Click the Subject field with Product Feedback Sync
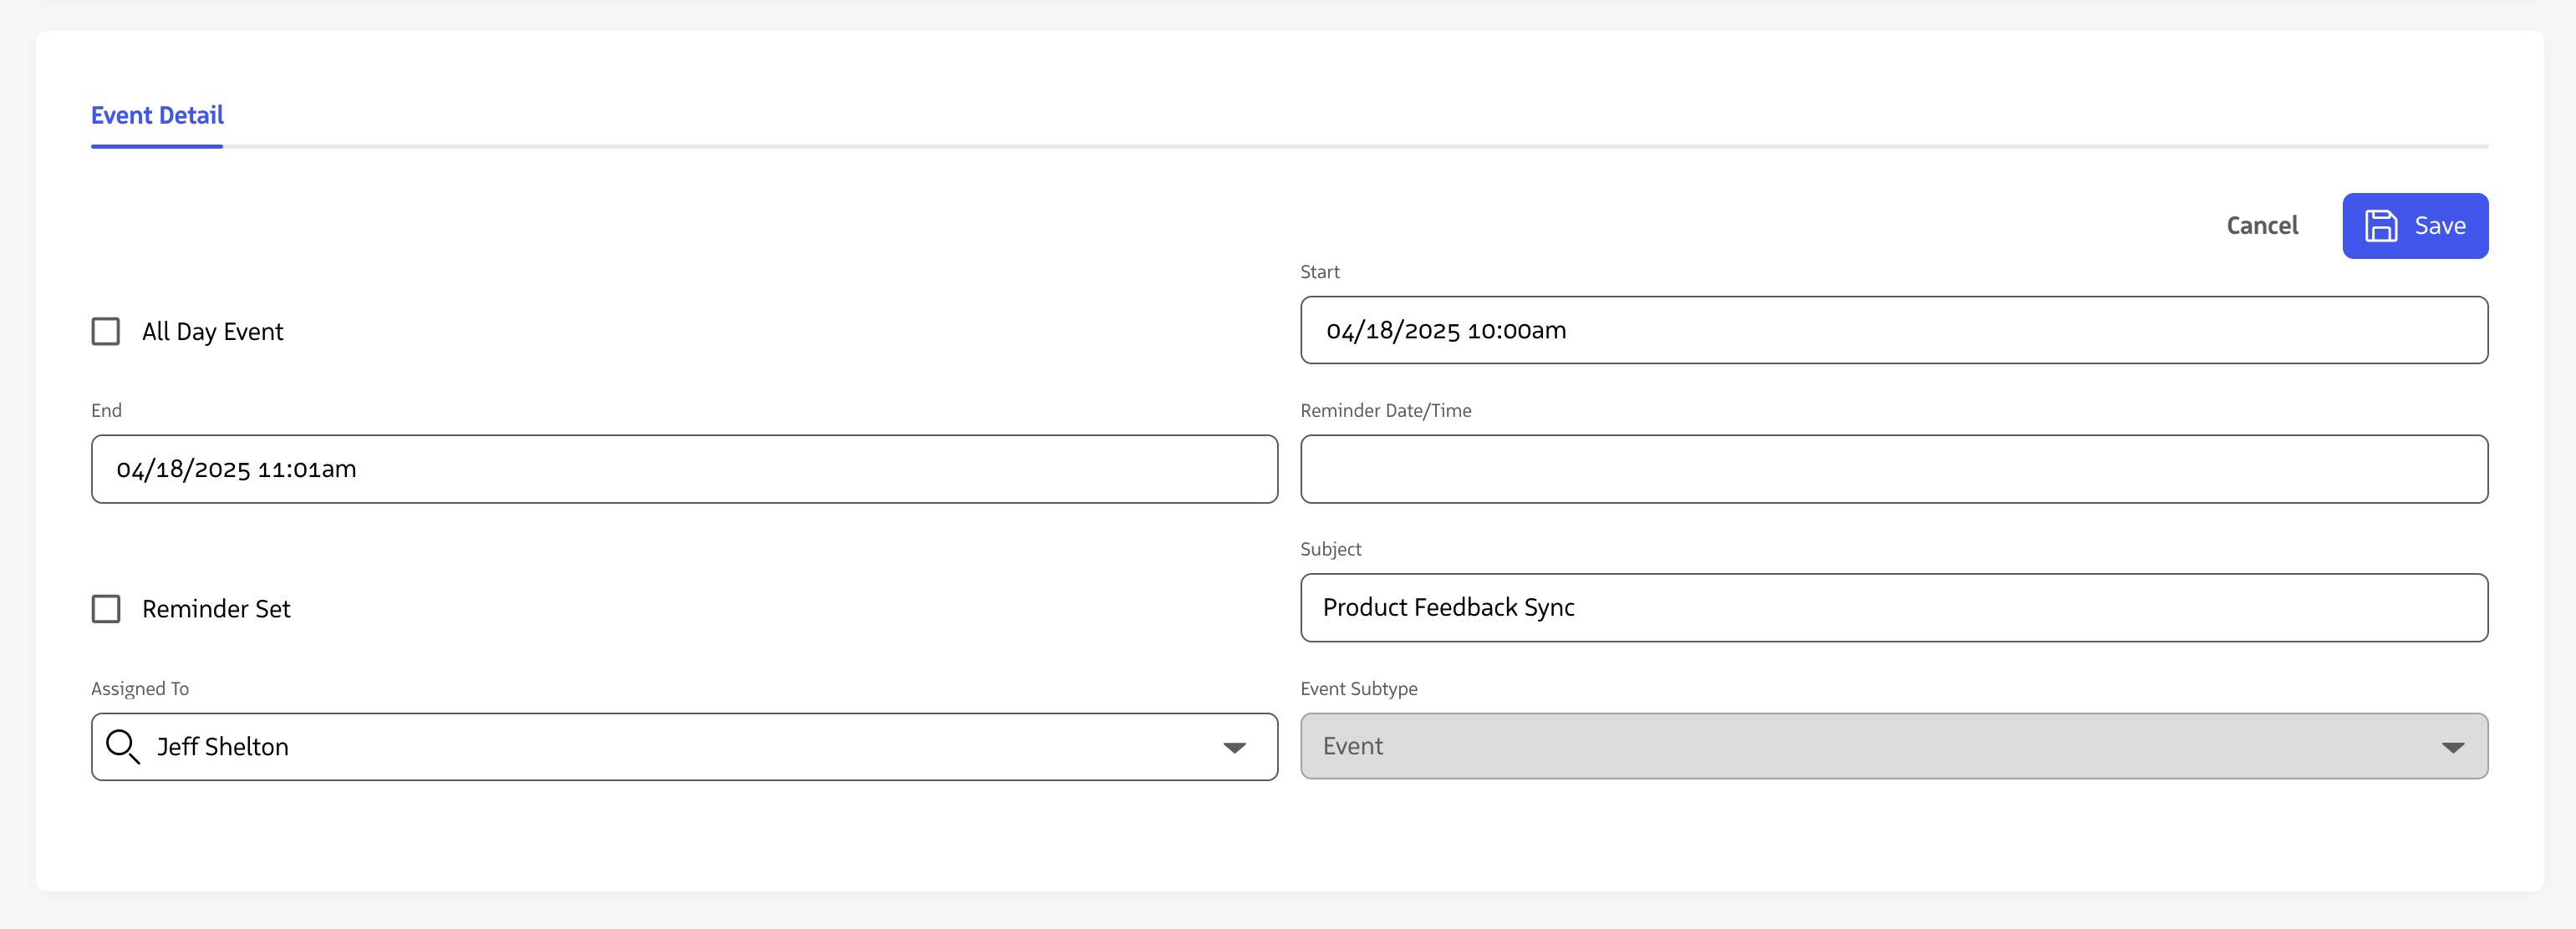 pos(1893,608)
